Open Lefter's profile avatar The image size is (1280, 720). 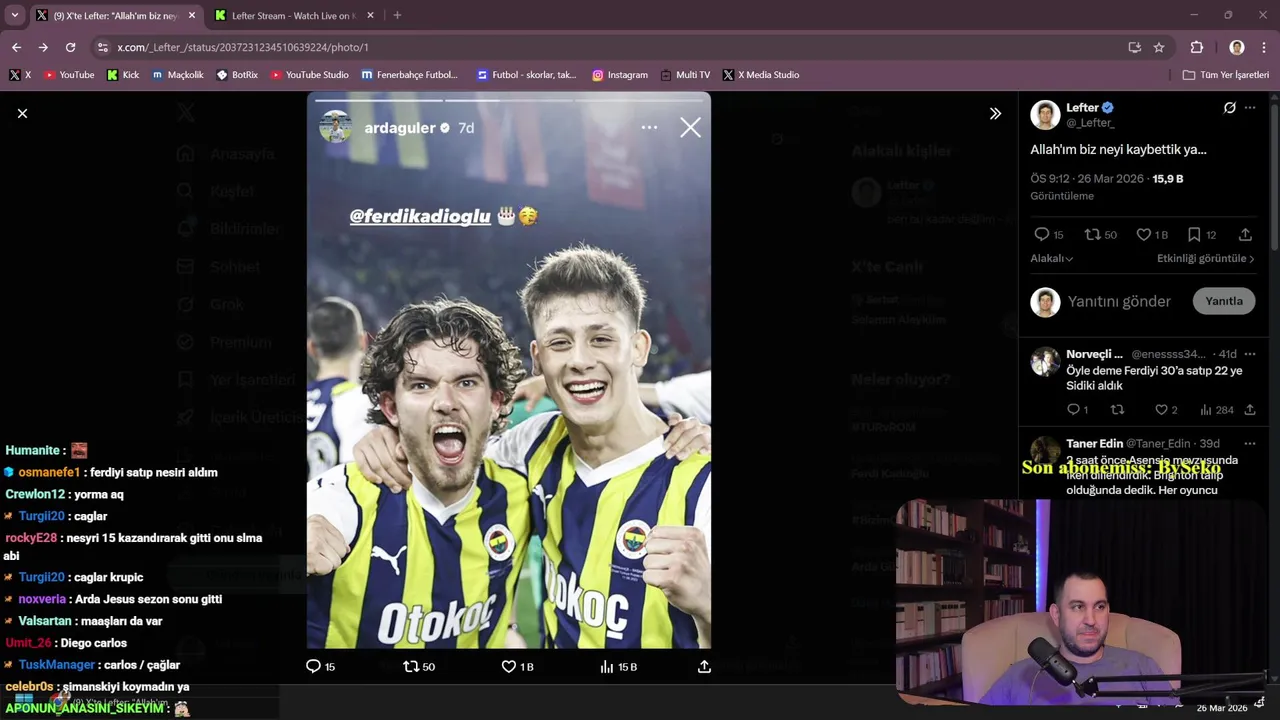pyautogui.click(x=1045, y=114)
